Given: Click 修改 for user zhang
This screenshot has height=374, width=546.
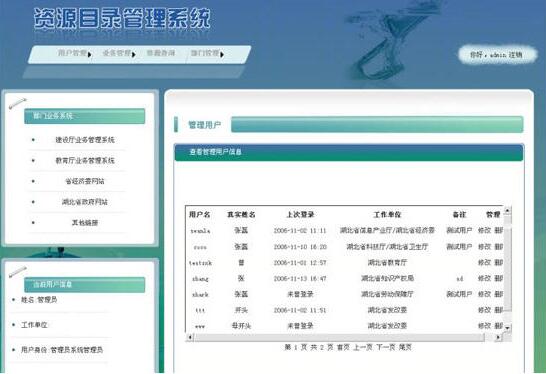Looking at the screenshot, I should 484,279.
